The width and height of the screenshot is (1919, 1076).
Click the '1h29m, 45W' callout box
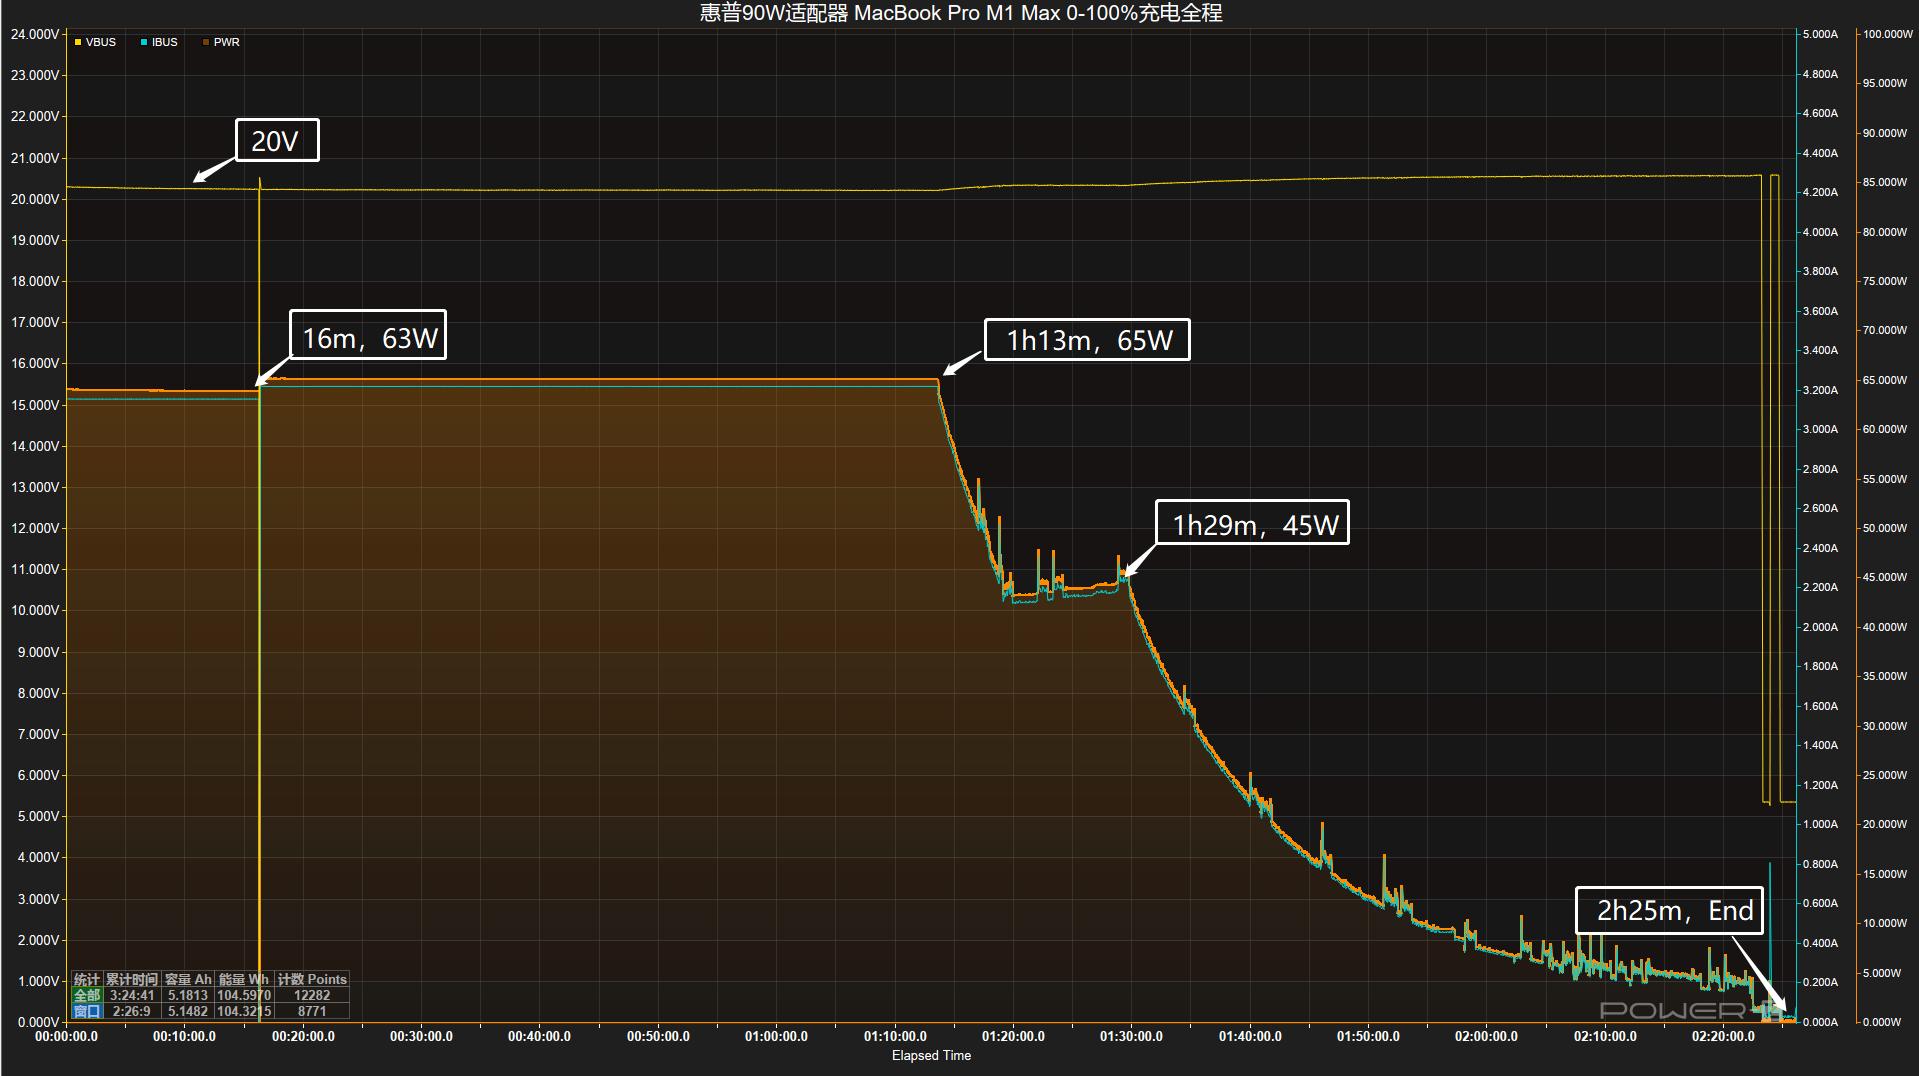click(1253, 524)
